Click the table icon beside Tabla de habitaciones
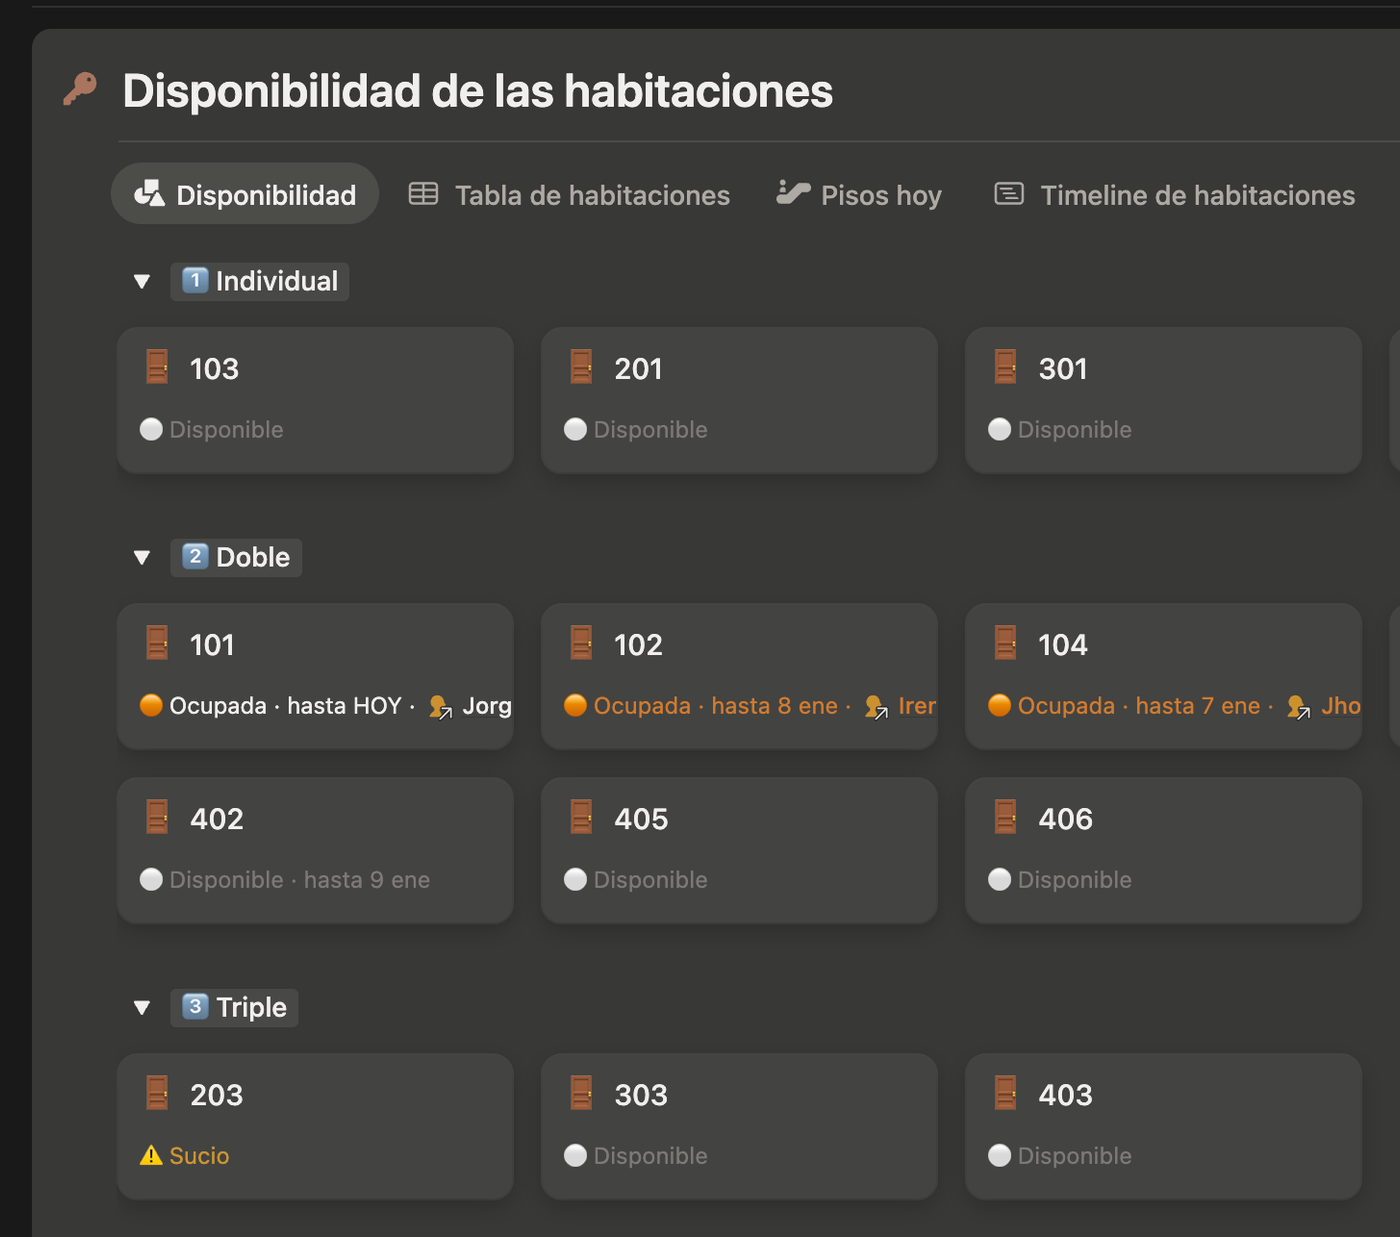This screenshot has height=1237, width=1400. coord(423,194)
